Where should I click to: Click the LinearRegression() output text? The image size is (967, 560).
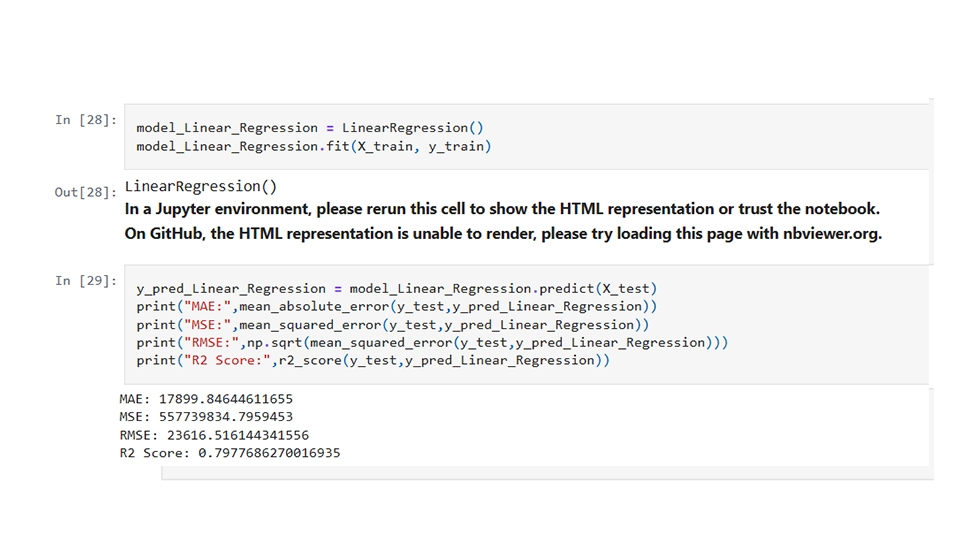201,186
